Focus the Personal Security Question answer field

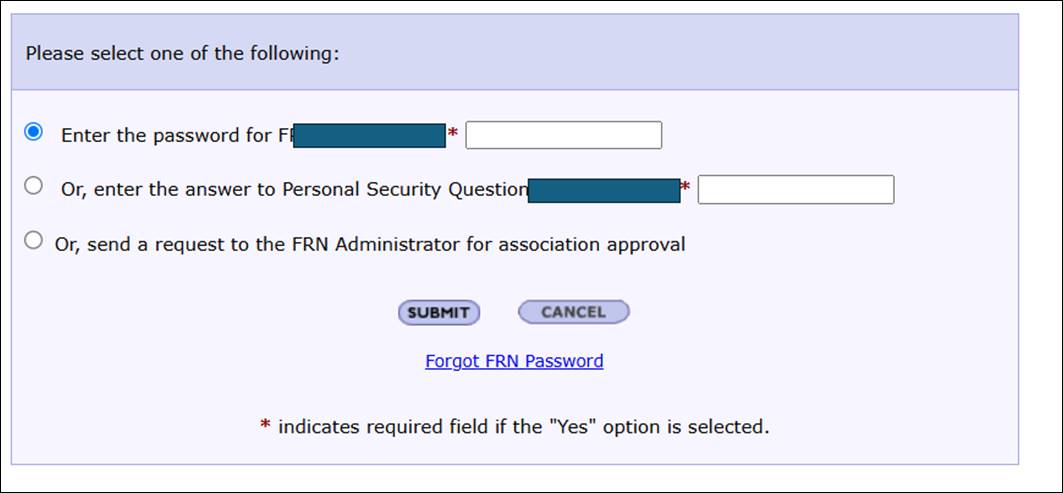[795, 189]
